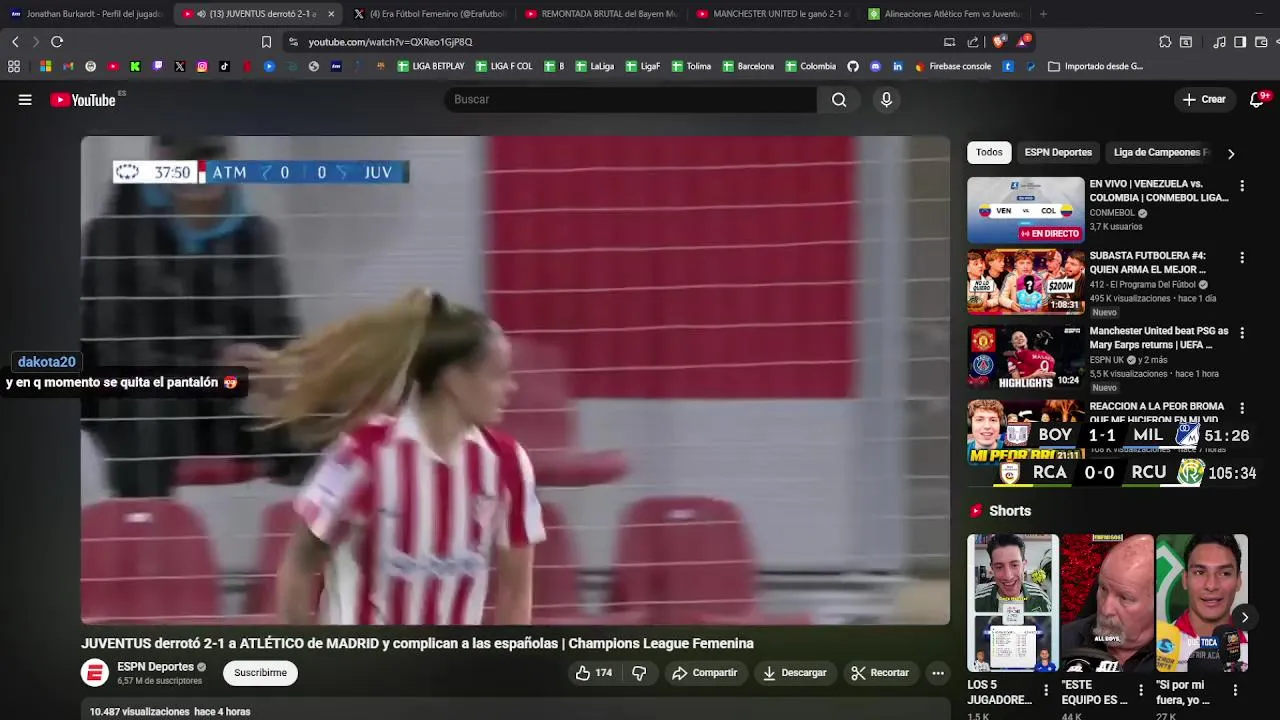Subscribe with the Suscribirme button
The height and width of the screenshot is (720, 1280).
[x=260, y=673]
